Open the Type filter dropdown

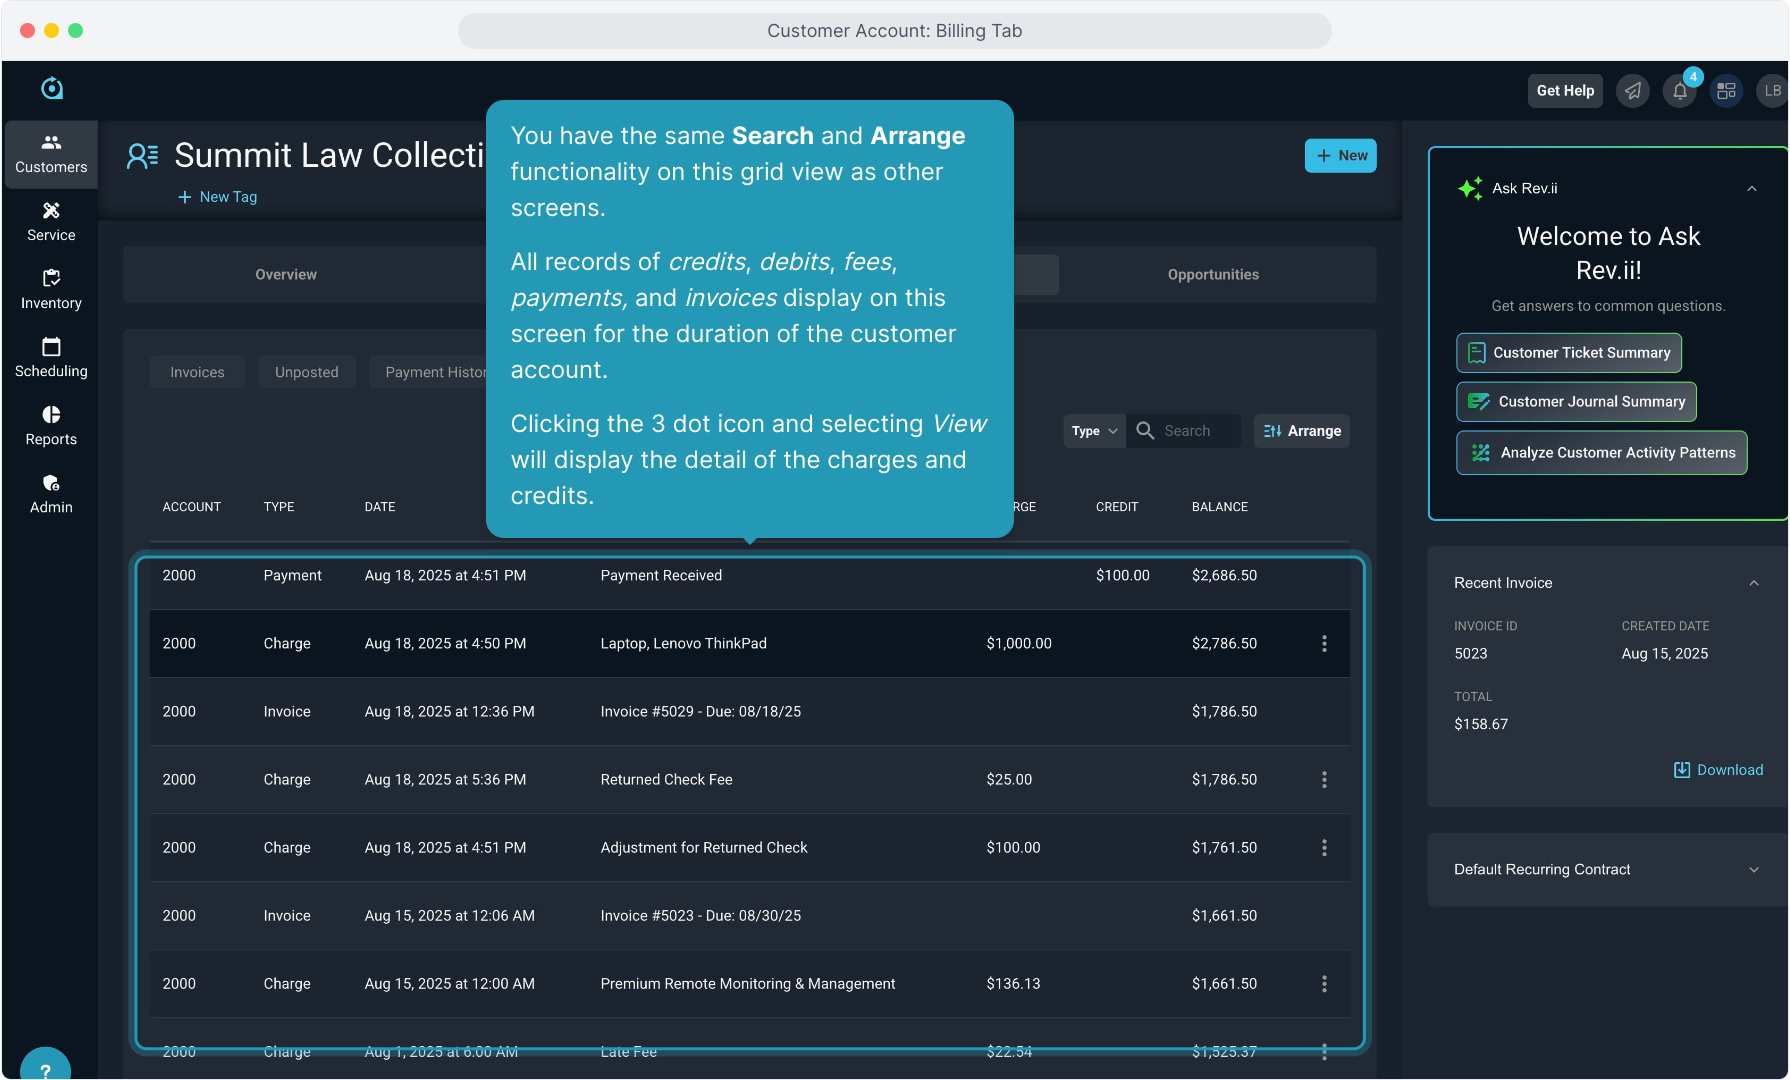[x=1094, y=431]
